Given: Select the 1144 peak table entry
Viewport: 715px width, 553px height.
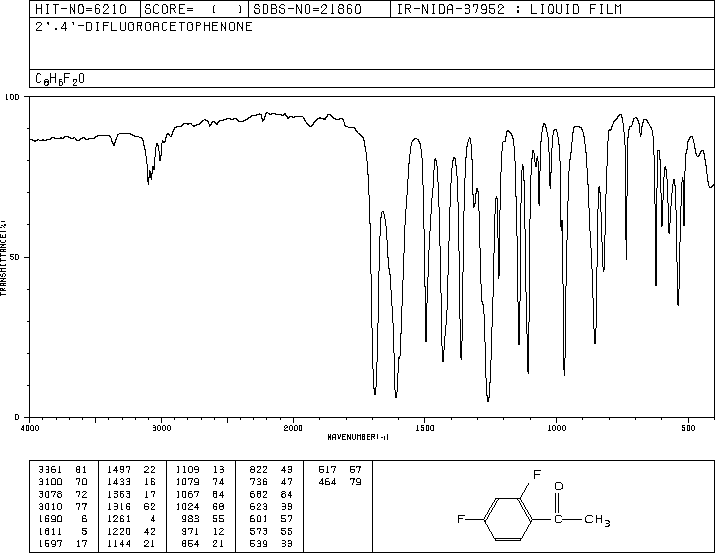Looking at the screenshot, I should 131,543.
